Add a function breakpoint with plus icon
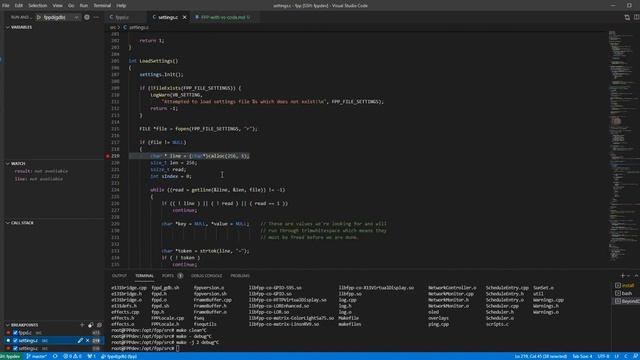Screen dimensions: 640x360 [x=82, y=325]
